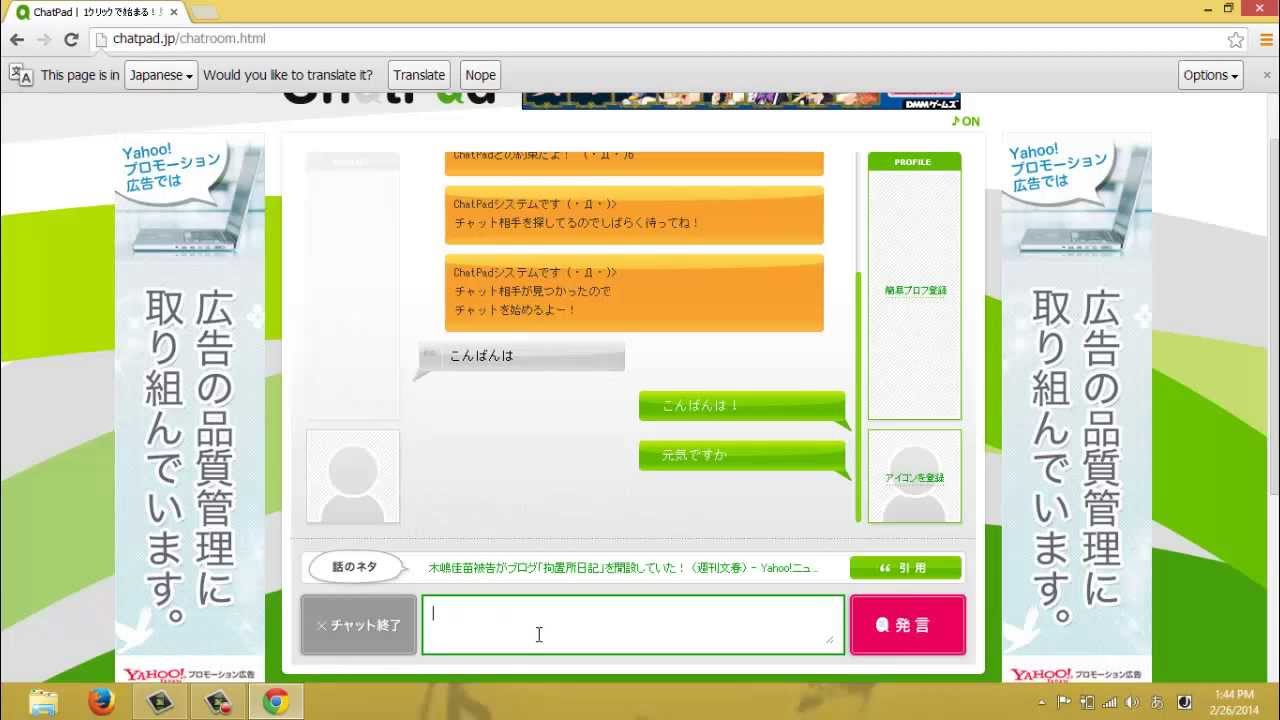Screen dimensions: 1280x720
Task: Click the DMM games top banner ad
Action: (741, 101)
